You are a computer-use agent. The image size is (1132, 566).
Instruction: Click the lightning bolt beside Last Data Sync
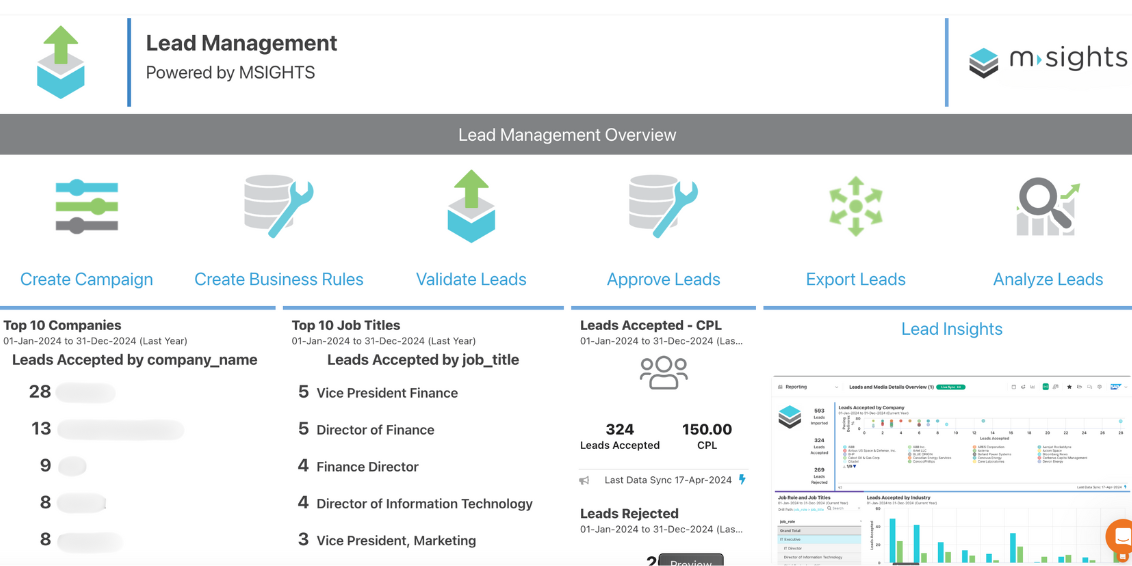pyautogui.click(x=742, y=480)
